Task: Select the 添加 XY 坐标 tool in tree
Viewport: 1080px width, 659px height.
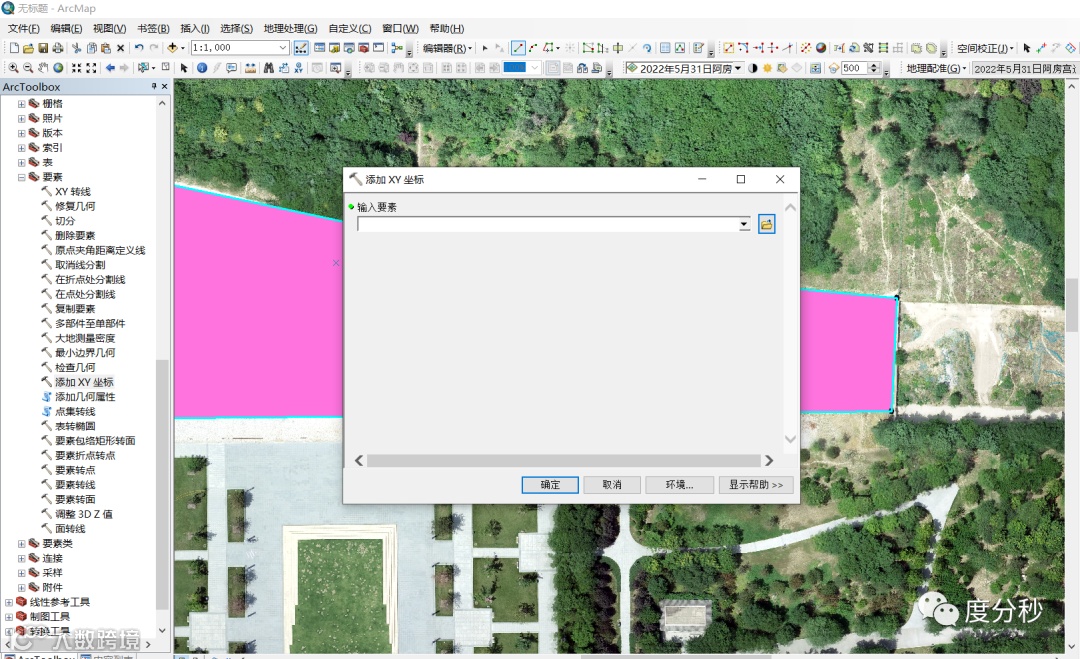Action: click(84, 382)
